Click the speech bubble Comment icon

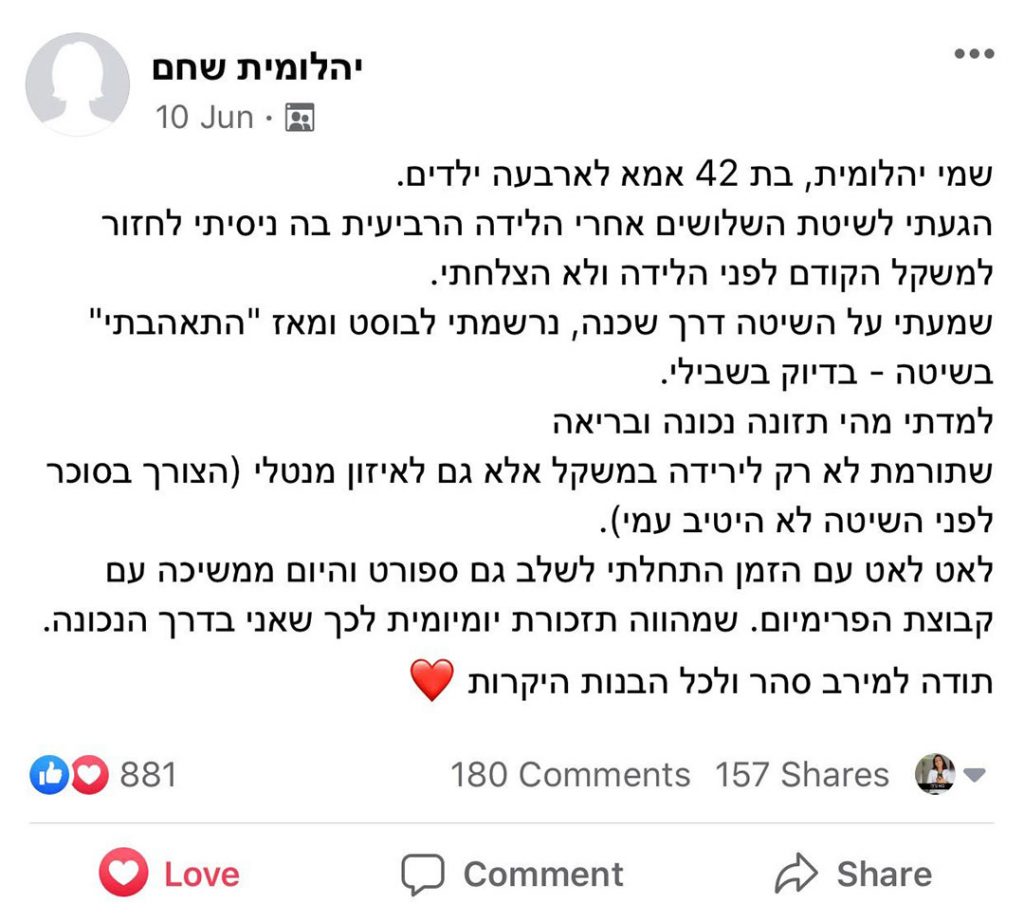[x=421, y=875]
